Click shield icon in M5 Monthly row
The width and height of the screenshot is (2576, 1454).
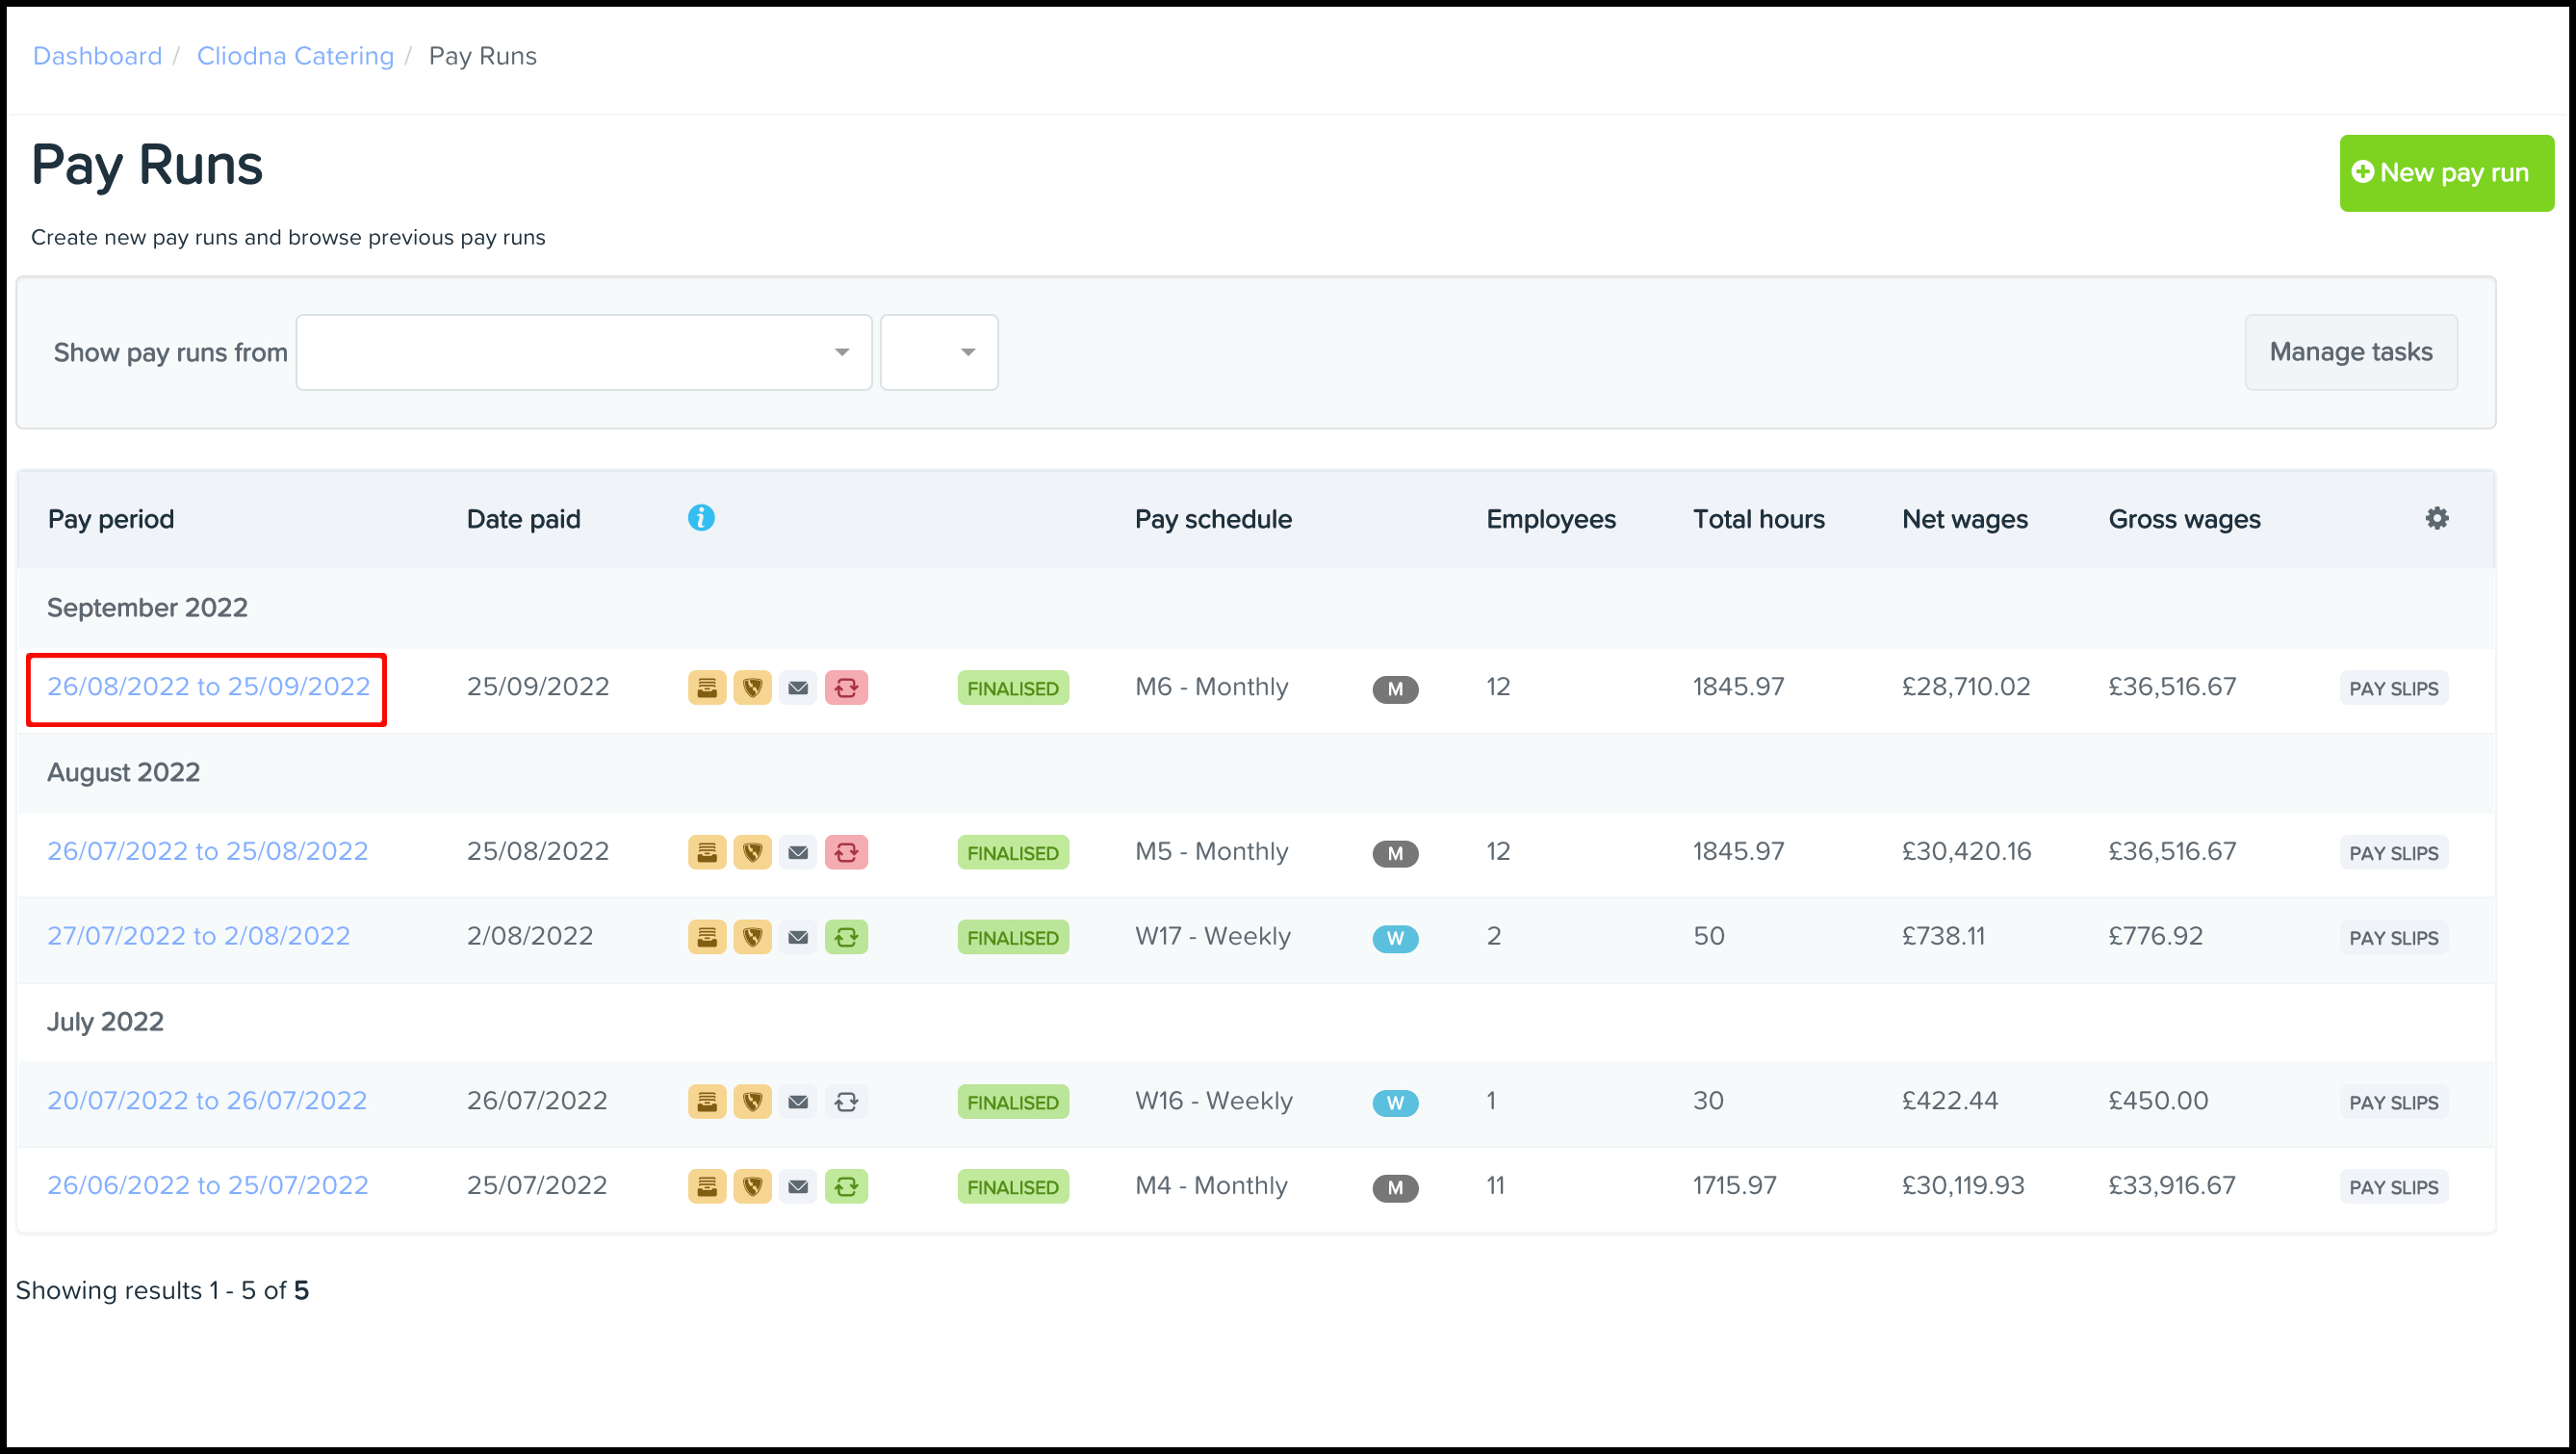pos(752,853)
